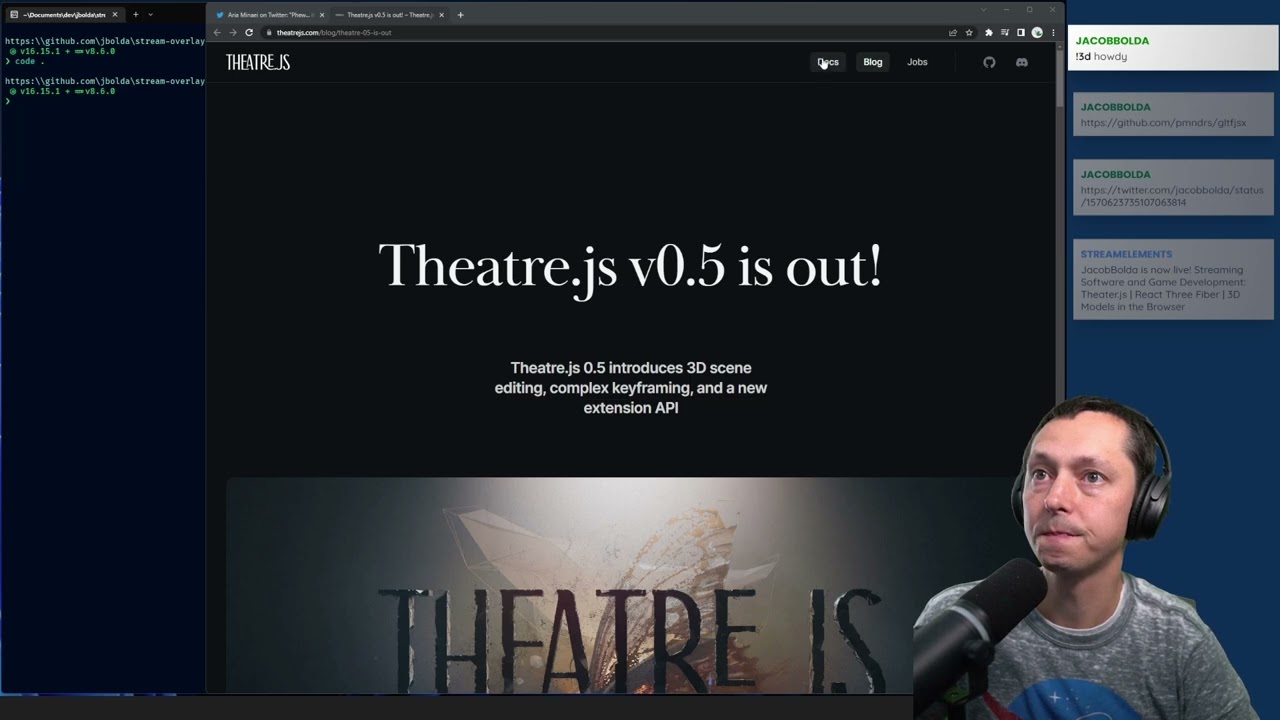1280x720 pixels.
Task: Go forward using browser forward arrow
Action: (x=233, y=32)
